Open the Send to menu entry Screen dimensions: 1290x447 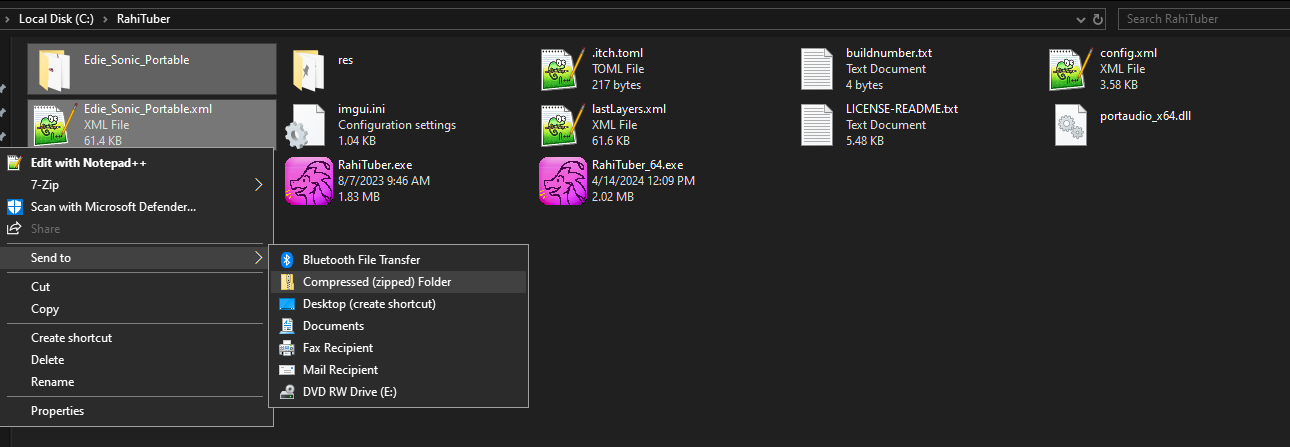click(x=137, y=258)
